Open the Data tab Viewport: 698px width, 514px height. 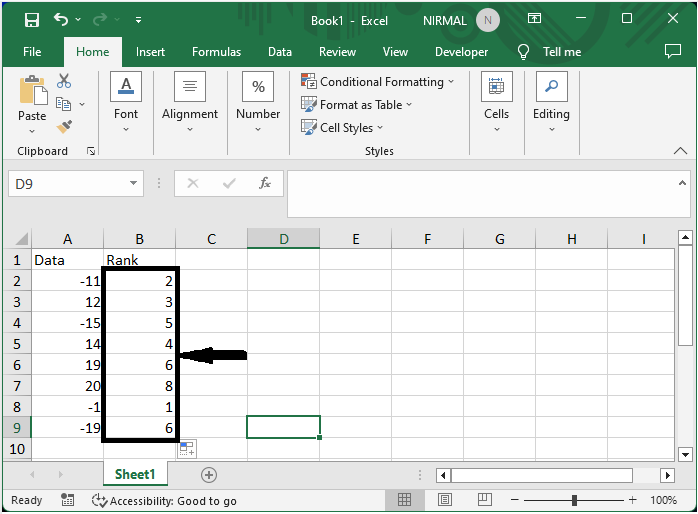[x=280, y=52]
